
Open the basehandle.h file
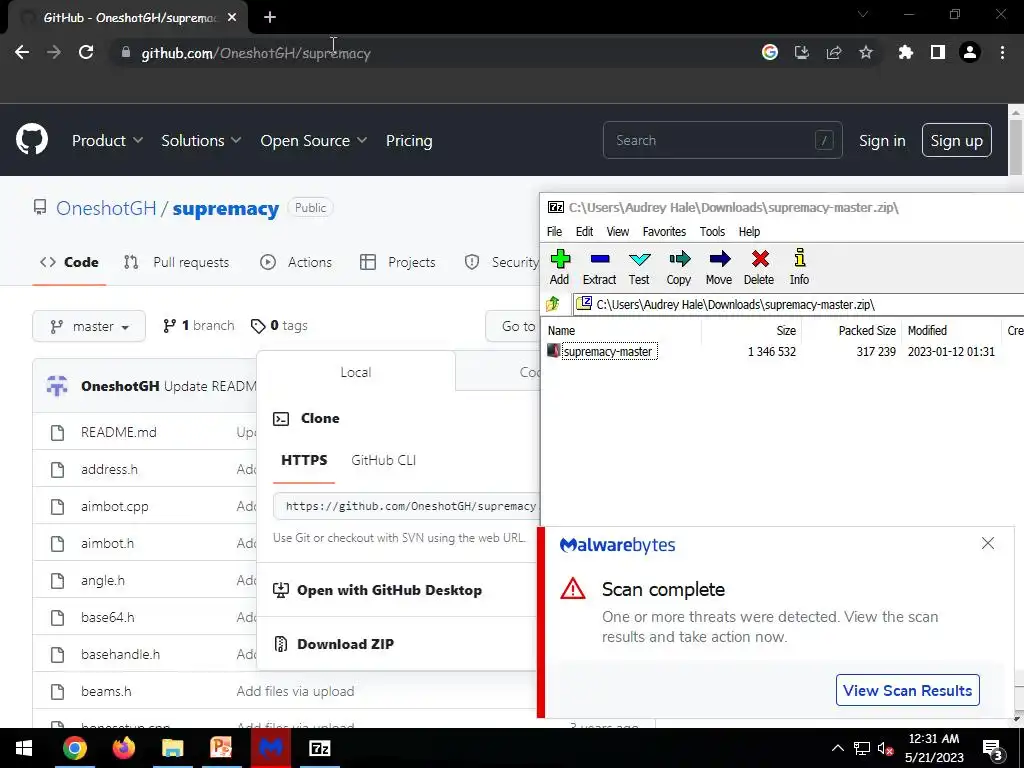tap(120, 654)
